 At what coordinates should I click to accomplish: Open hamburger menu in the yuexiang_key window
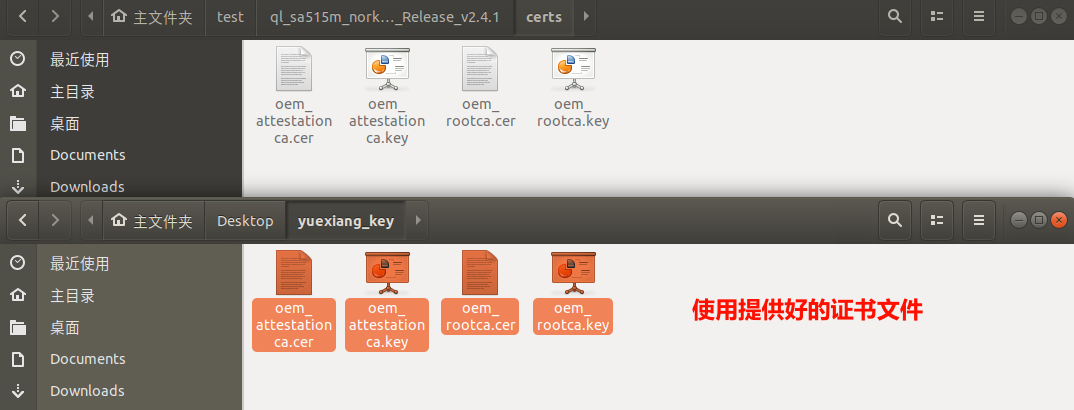point(979,221)
